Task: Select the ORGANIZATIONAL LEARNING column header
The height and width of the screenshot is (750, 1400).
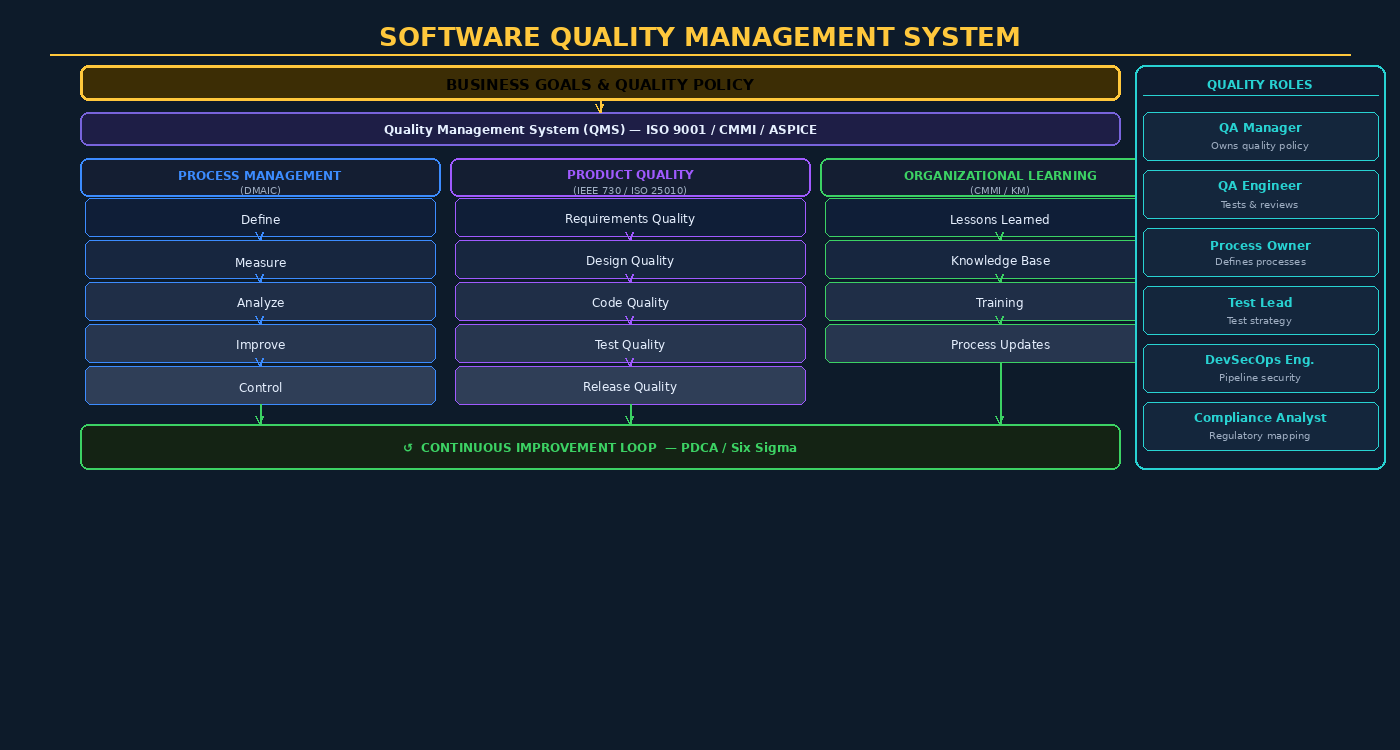Action: click(x=1000, y=177)
